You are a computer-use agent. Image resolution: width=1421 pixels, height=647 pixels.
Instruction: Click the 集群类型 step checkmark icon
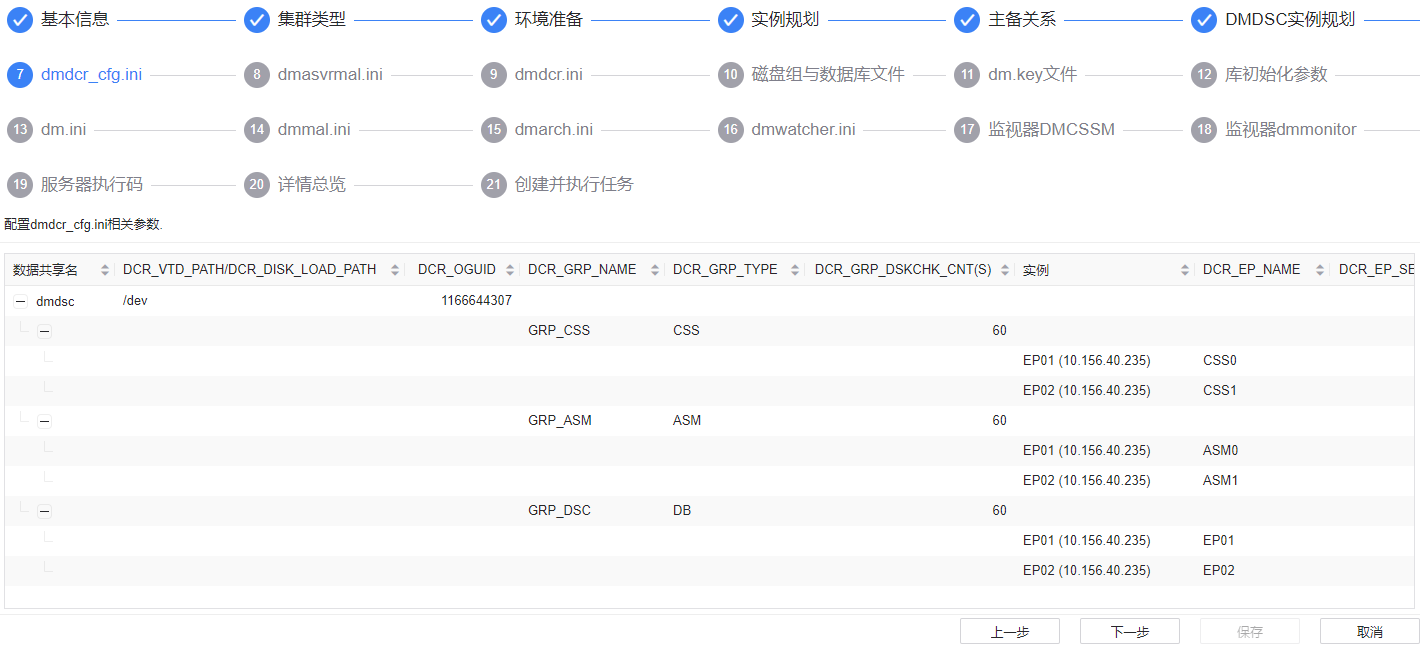pyautogui.click(x=257, y=20)
